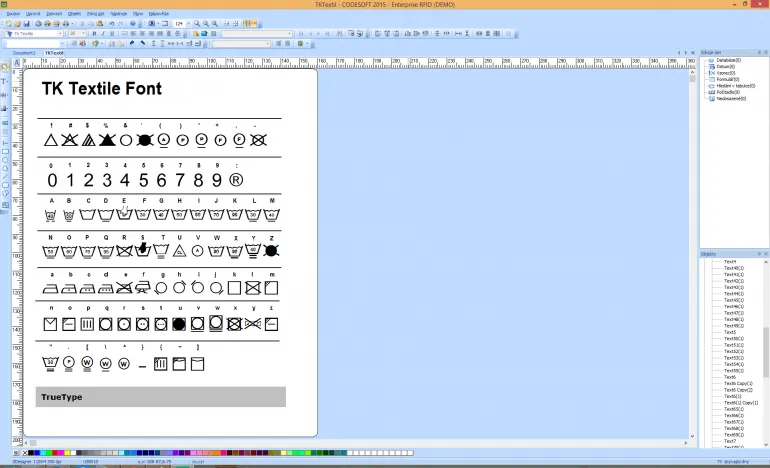Click the Cut scissors icon
Viewport: 770px width, 468px height.
(82, 24)
